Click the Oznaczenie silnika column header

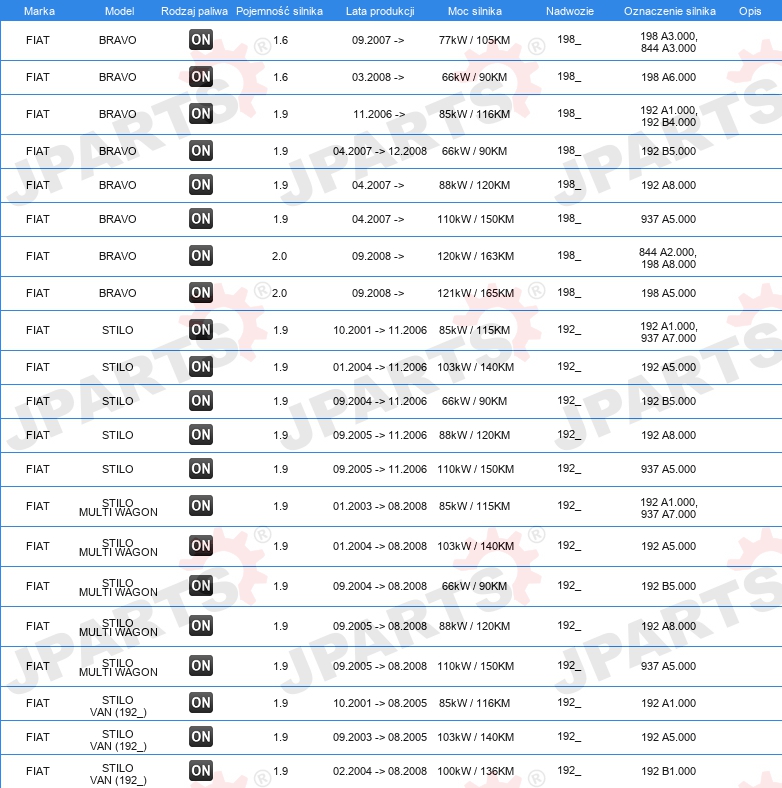coord(669,11)
